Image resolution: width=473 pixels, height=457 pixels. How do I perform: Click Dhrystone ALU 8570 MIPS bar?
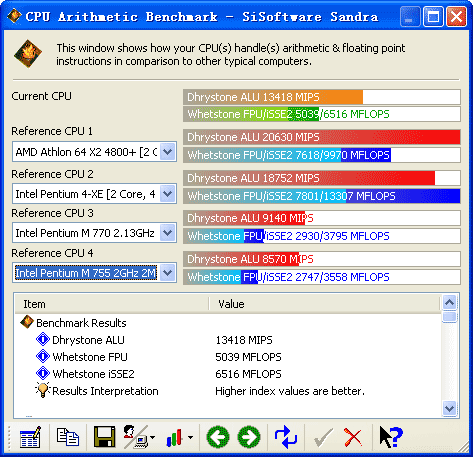coord(322,259)
